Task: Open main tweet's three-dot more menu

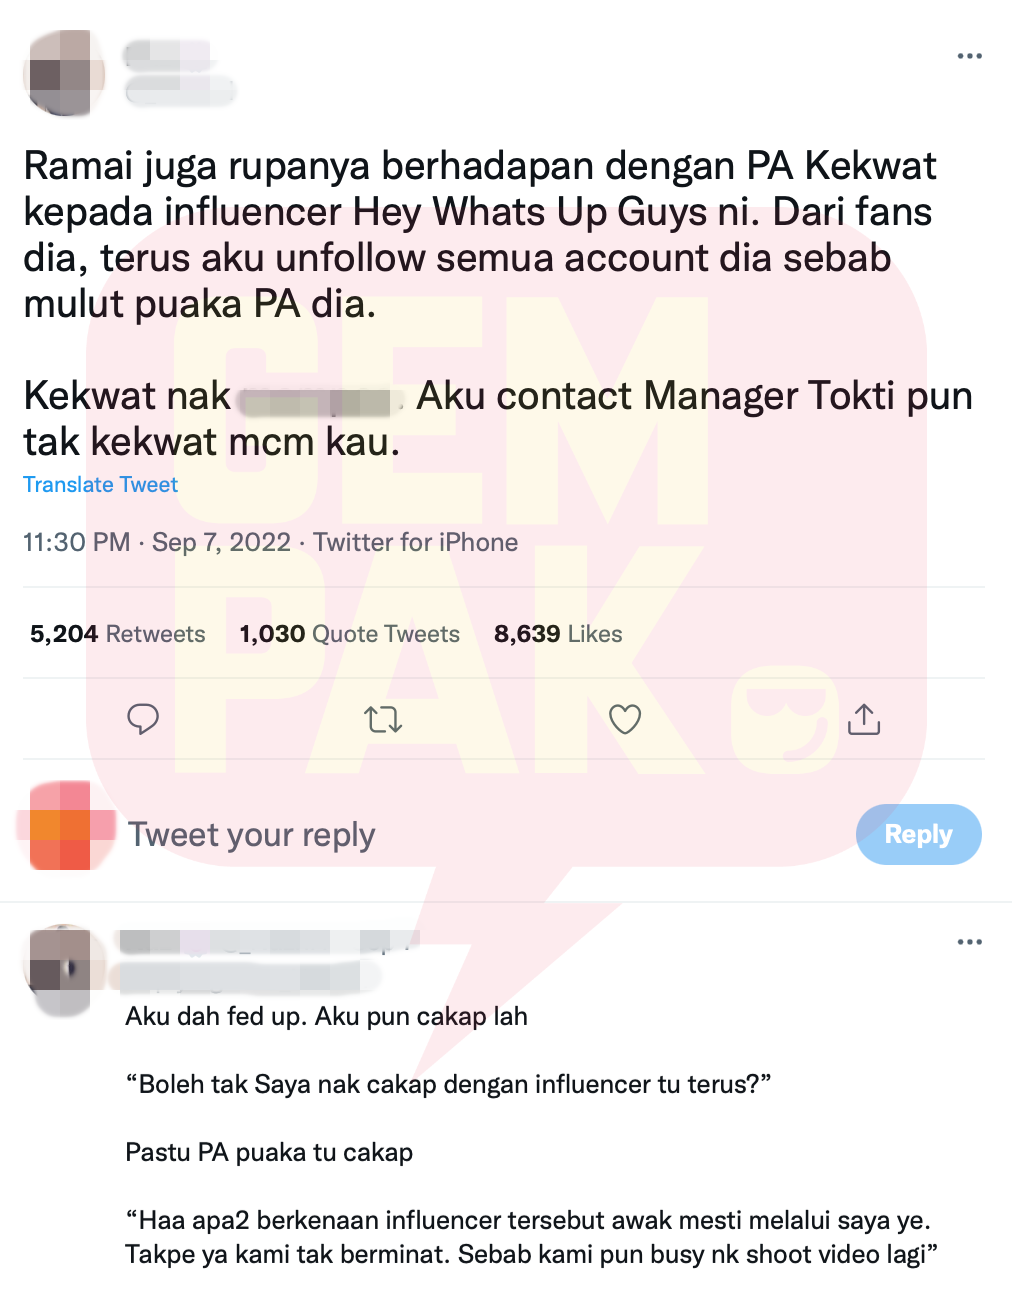Action: tap(969, 56)
